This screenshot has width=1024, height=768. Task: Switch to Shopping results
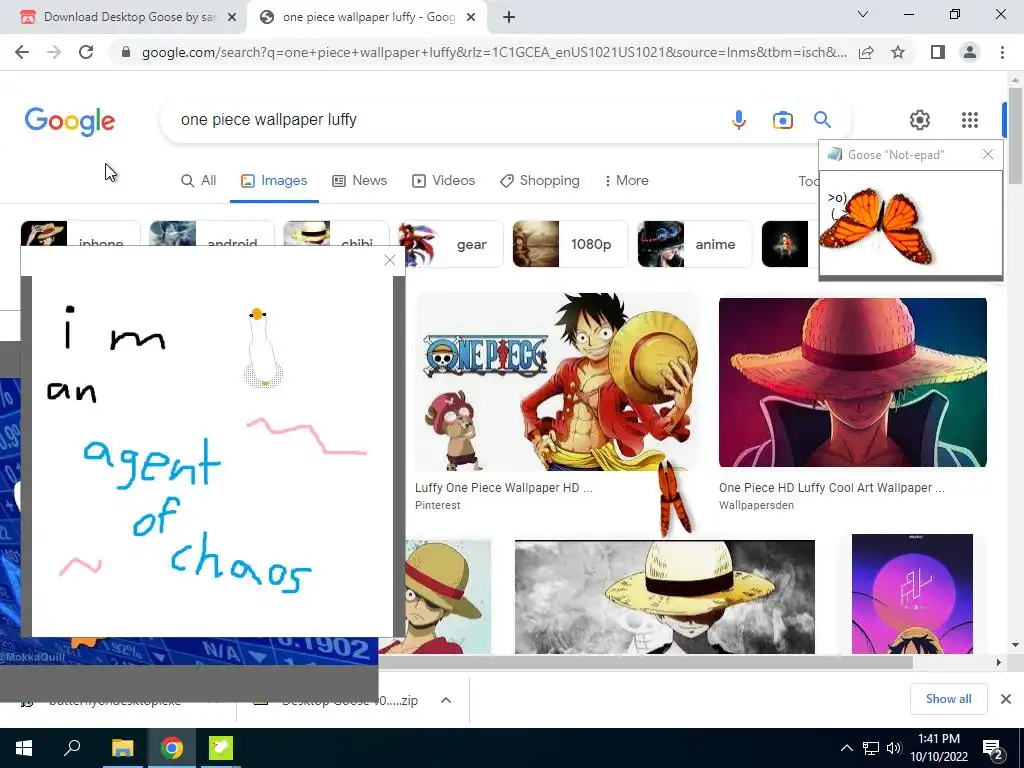(539, 181)
